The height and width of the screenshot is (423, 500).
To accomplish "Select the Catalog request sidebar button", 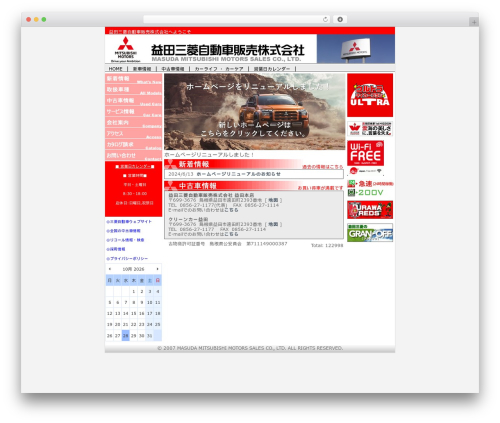I will (x=134, y=145).
